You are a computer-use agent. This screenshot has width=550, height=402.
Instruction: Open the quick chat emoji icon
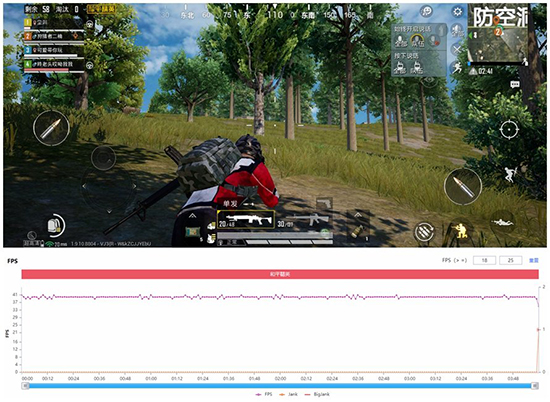click(x=427, y=12)
